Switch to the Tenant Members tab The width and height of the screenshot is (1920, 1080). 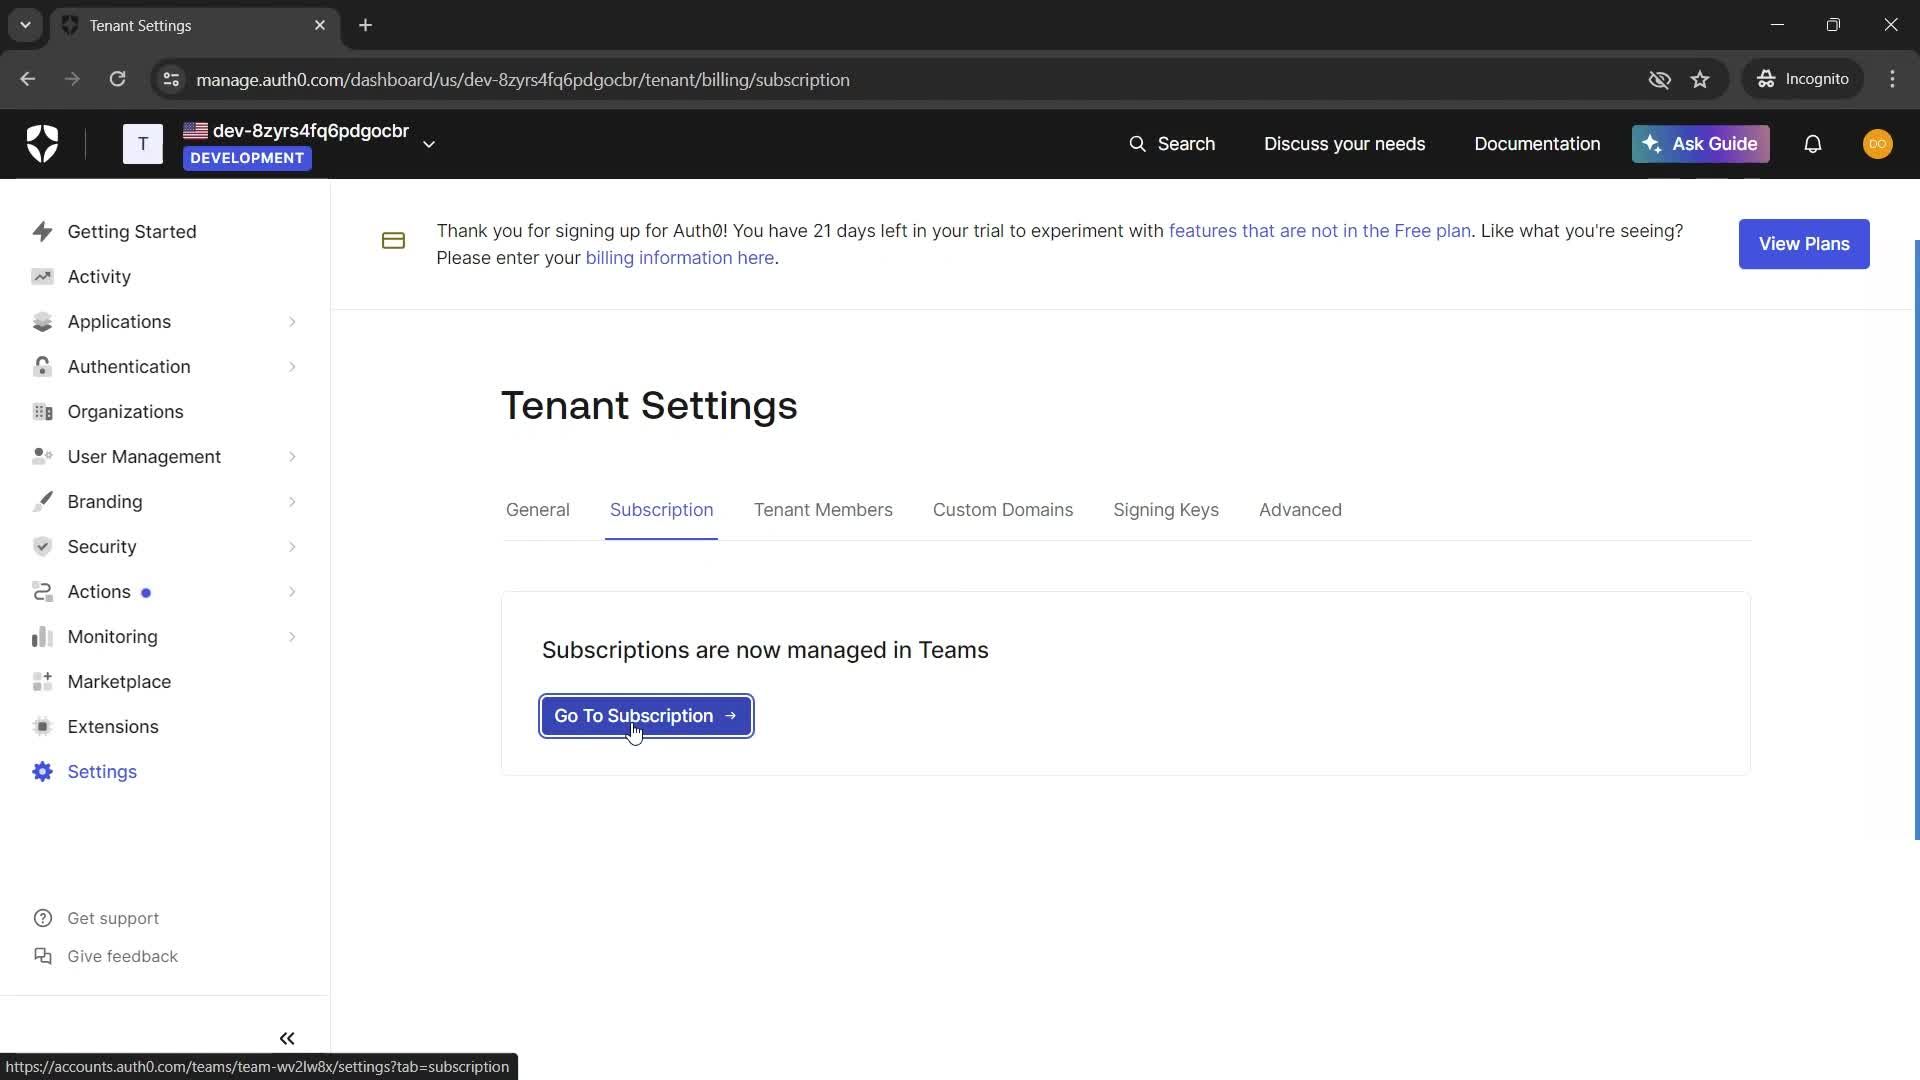[823, 510]
